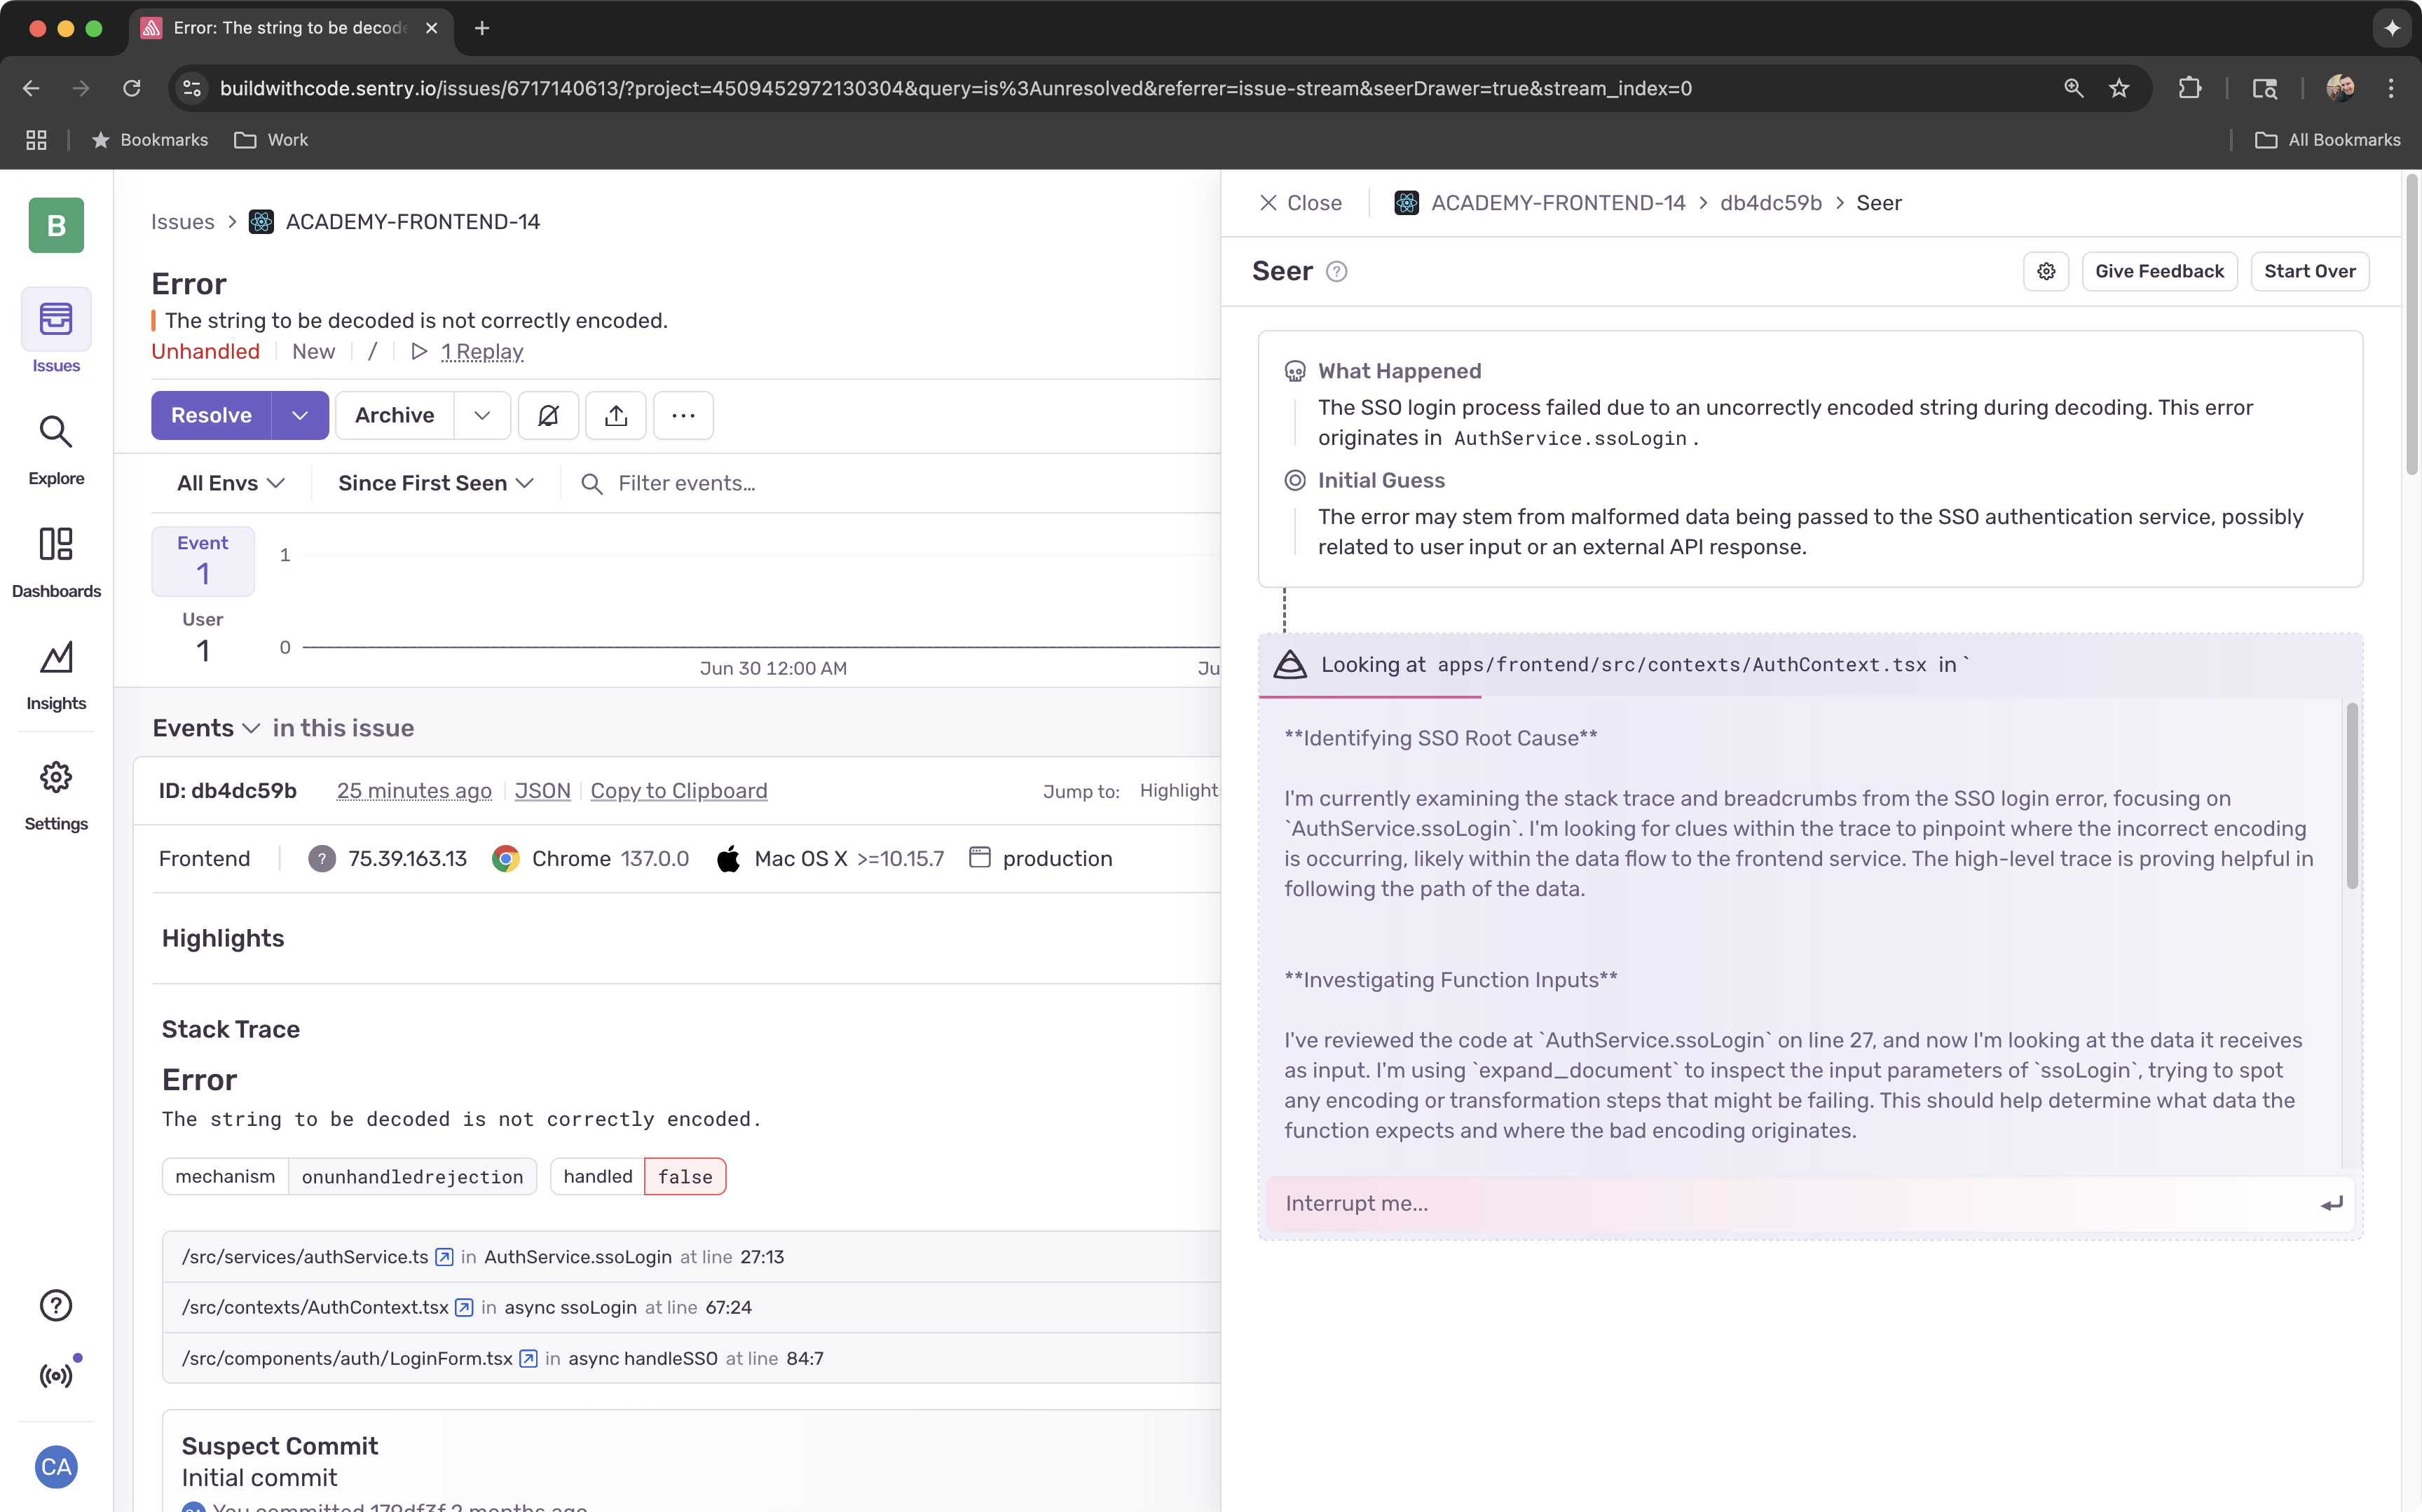This screenshot has height=1512, width=2422.
Task: Open the CA user avatar menu
Action: 56,1467
